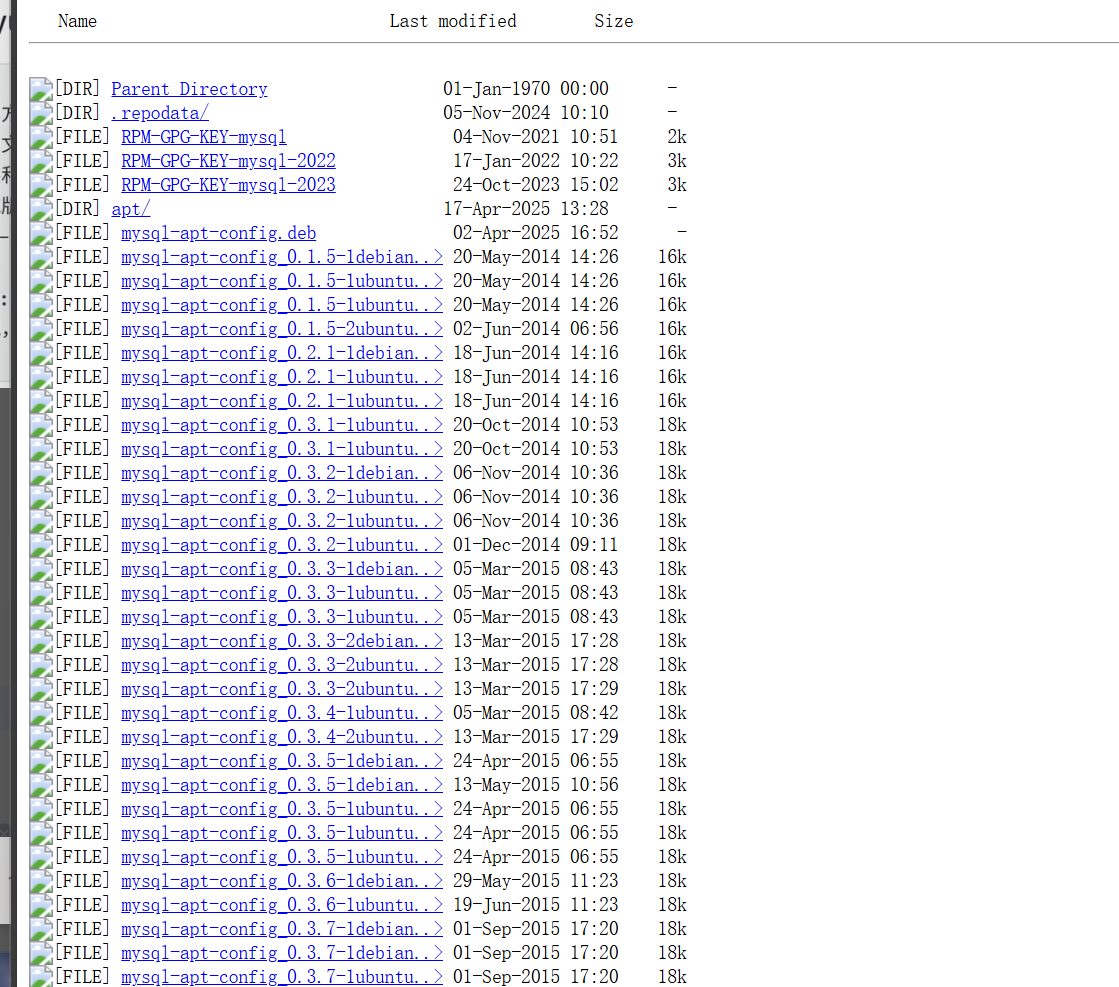Open mysql-apt-config_0.3.7-1ubuntu link

[282, 977]
